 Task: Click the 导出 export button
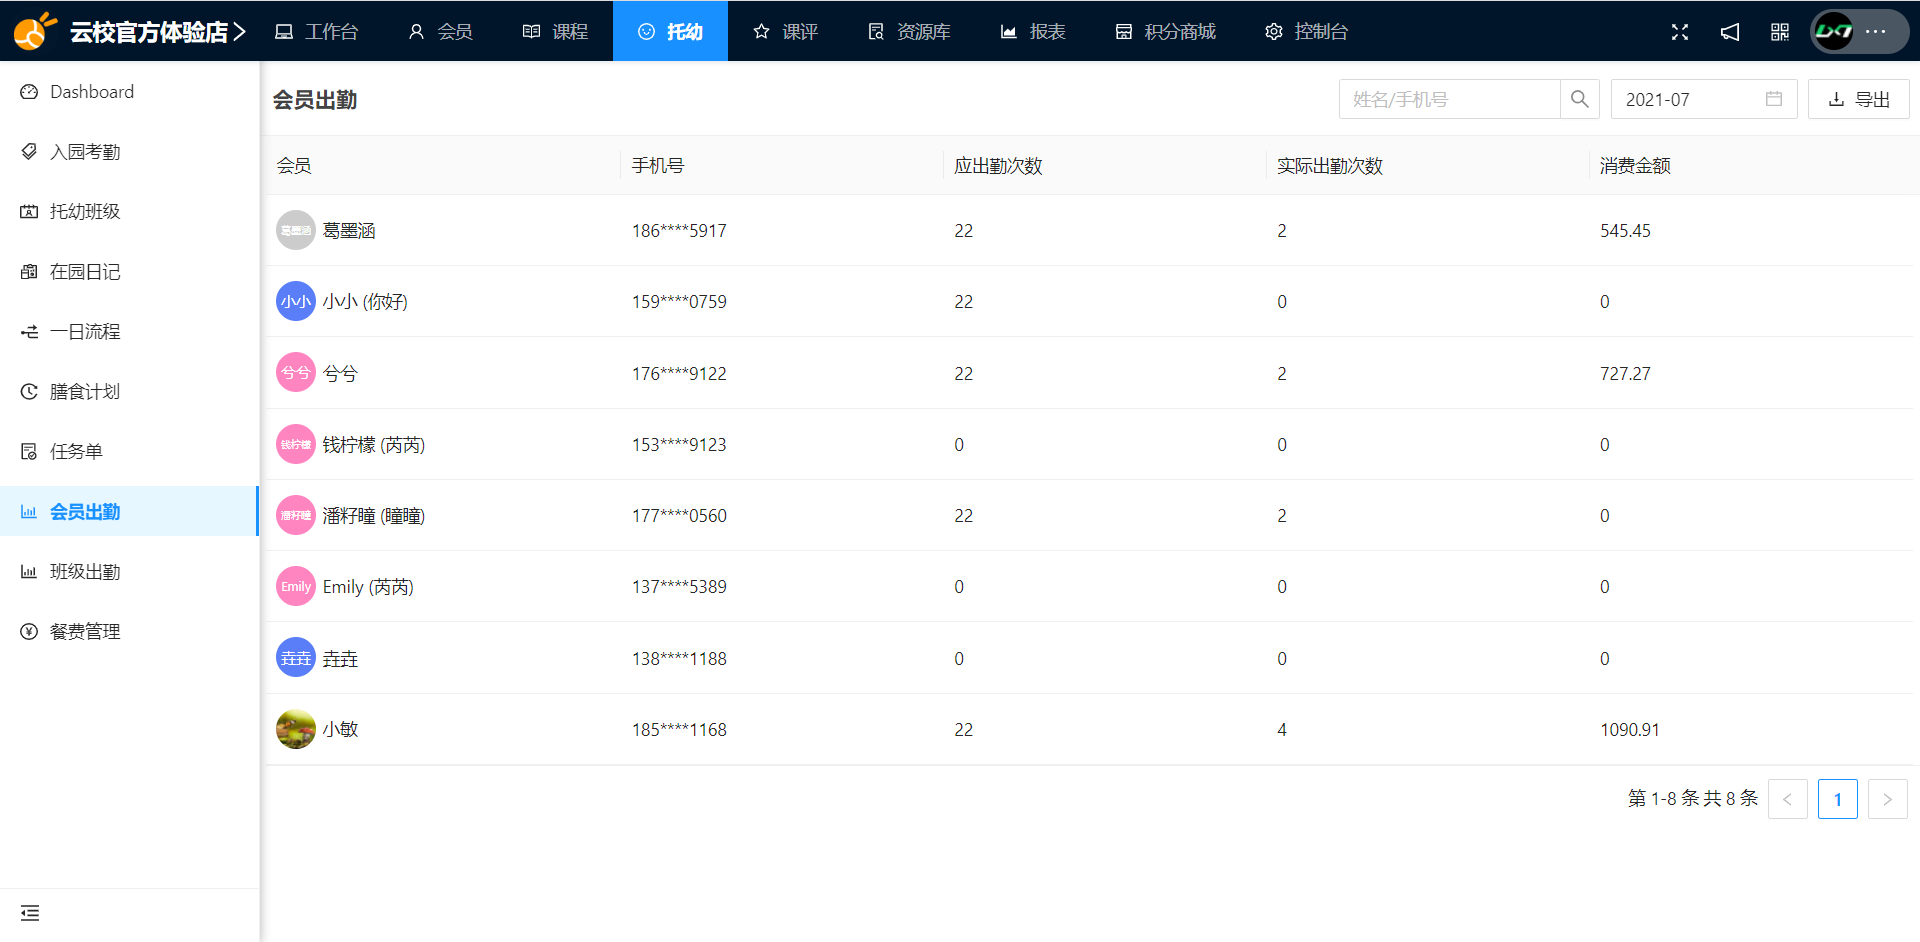(x=1859, y=99)
